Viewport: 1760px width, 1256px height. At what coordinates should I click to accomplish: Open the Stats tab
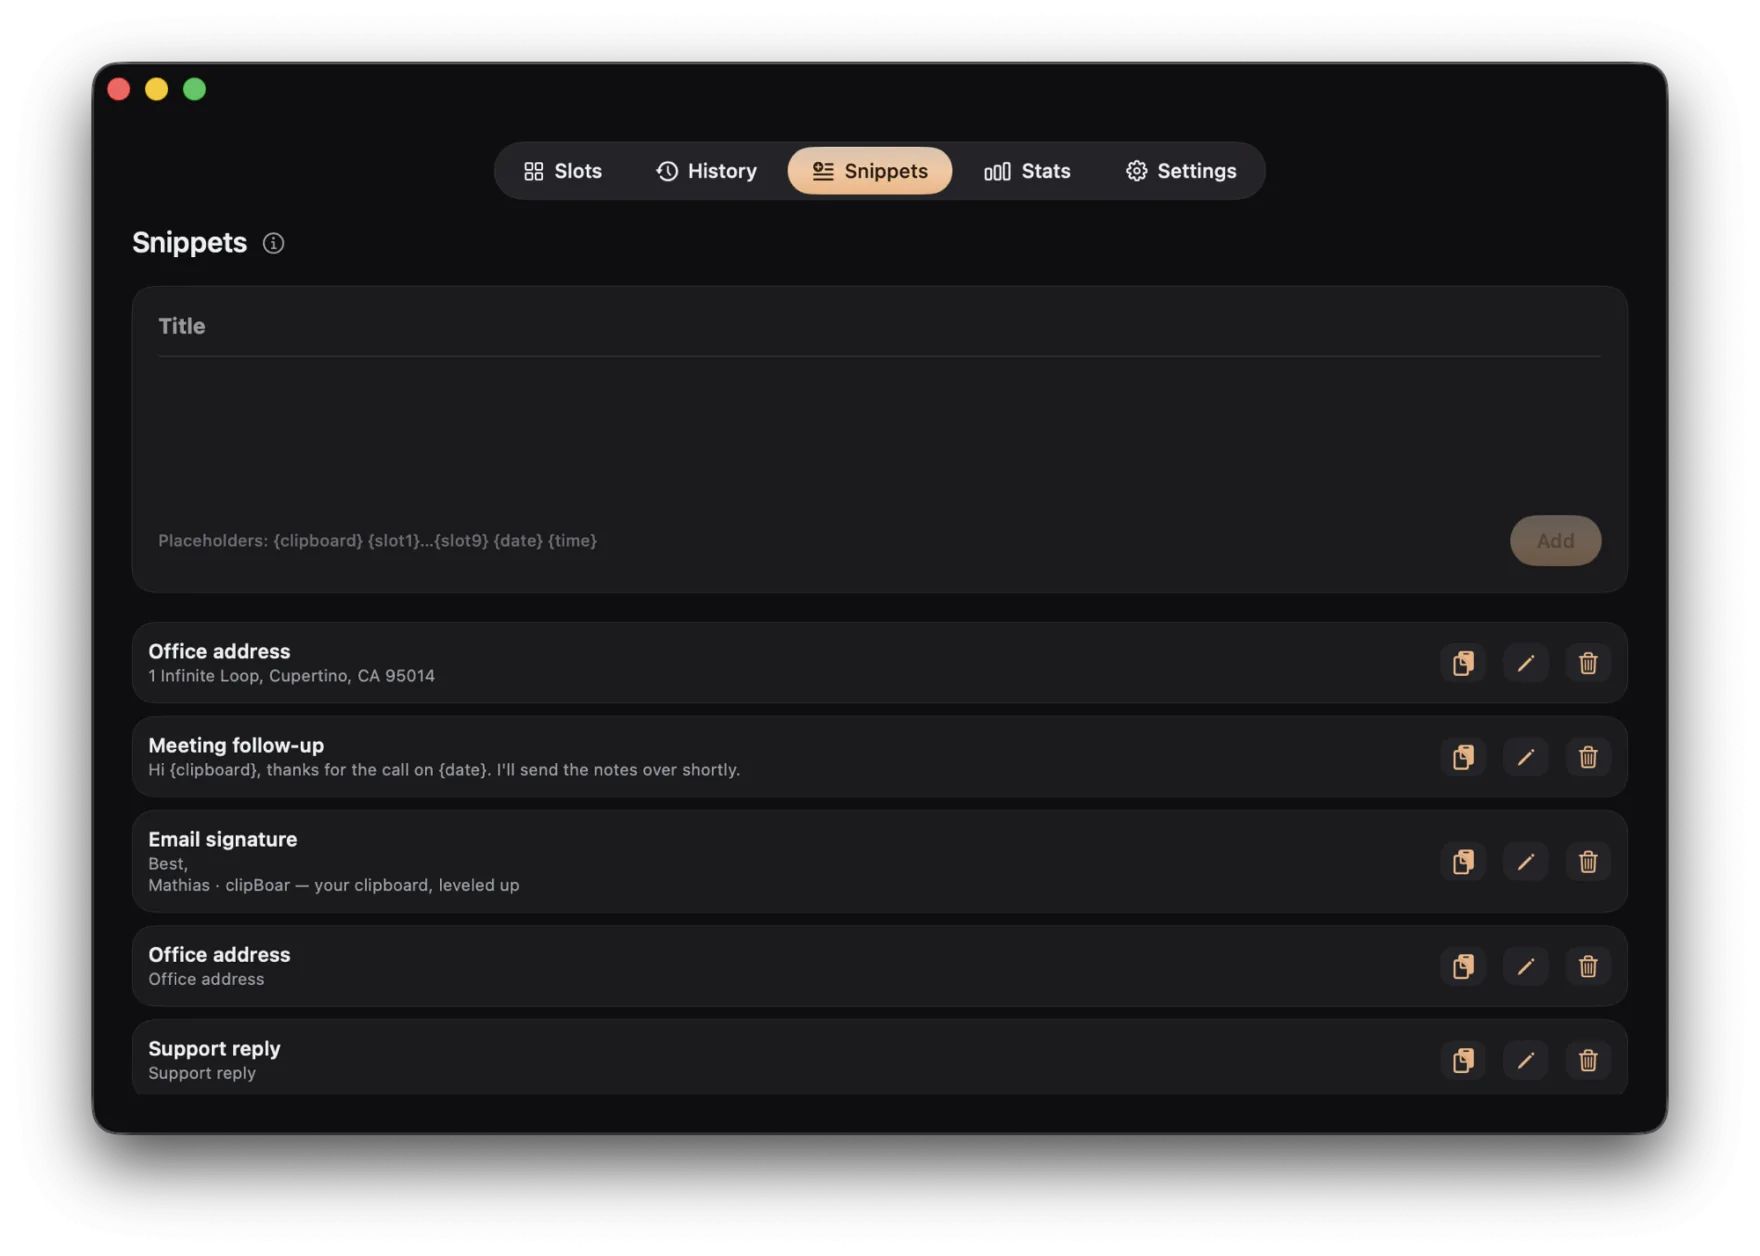[1027, 171]
